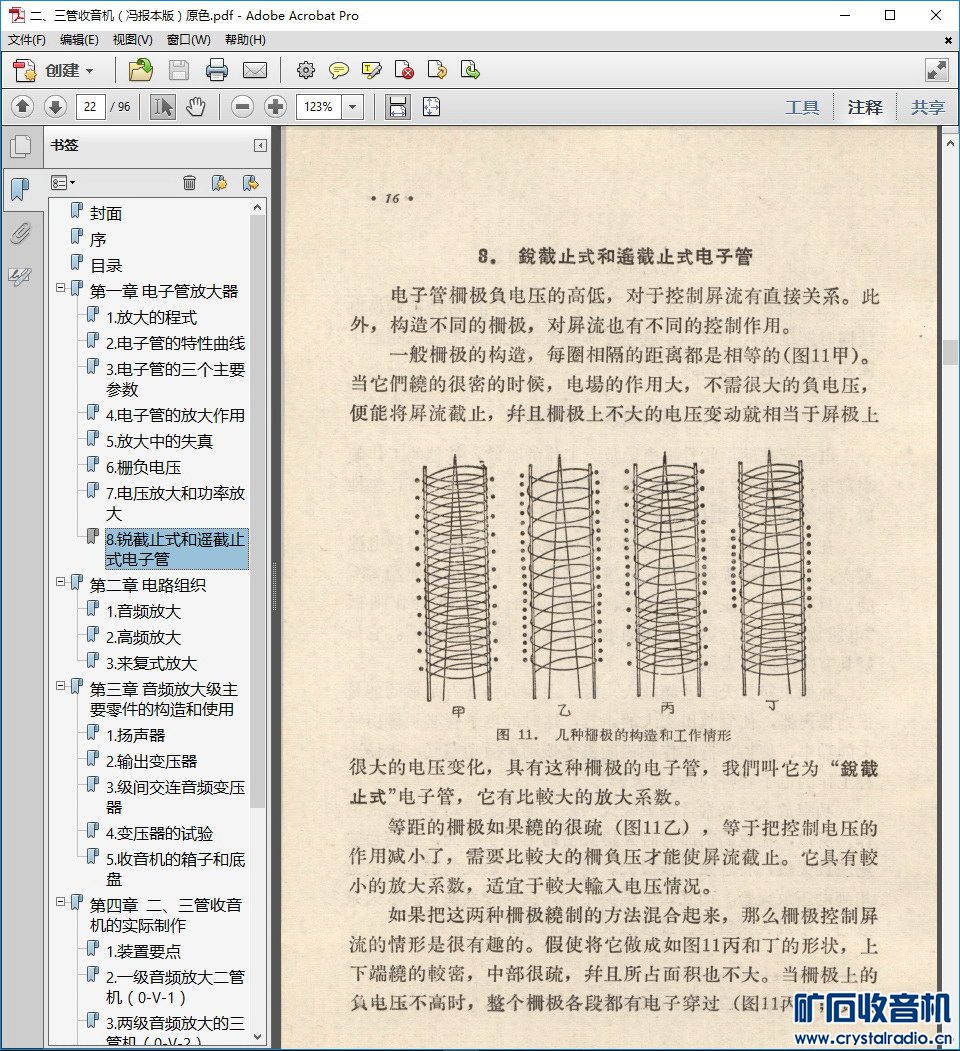The height and width of the screenshot is (1051, 960).
Task: Go to the next page arrow
Action: (x=55, y=107)
